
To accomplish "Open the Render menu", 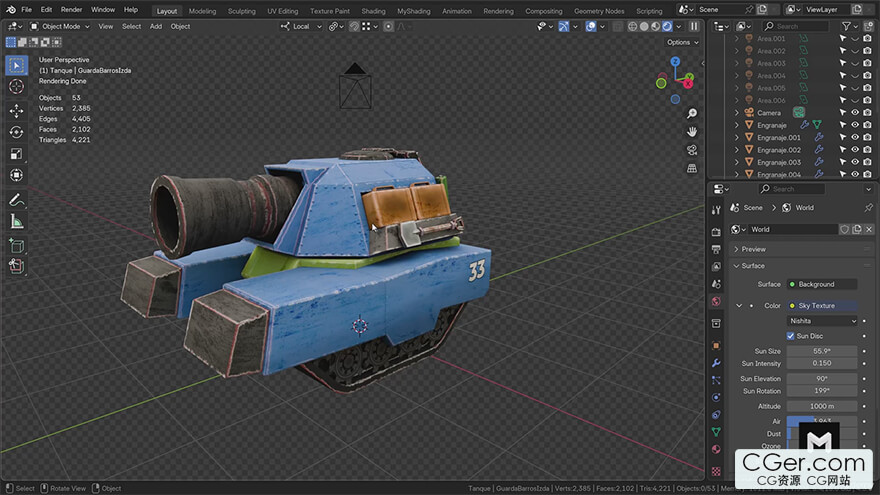I will point(71,9).
